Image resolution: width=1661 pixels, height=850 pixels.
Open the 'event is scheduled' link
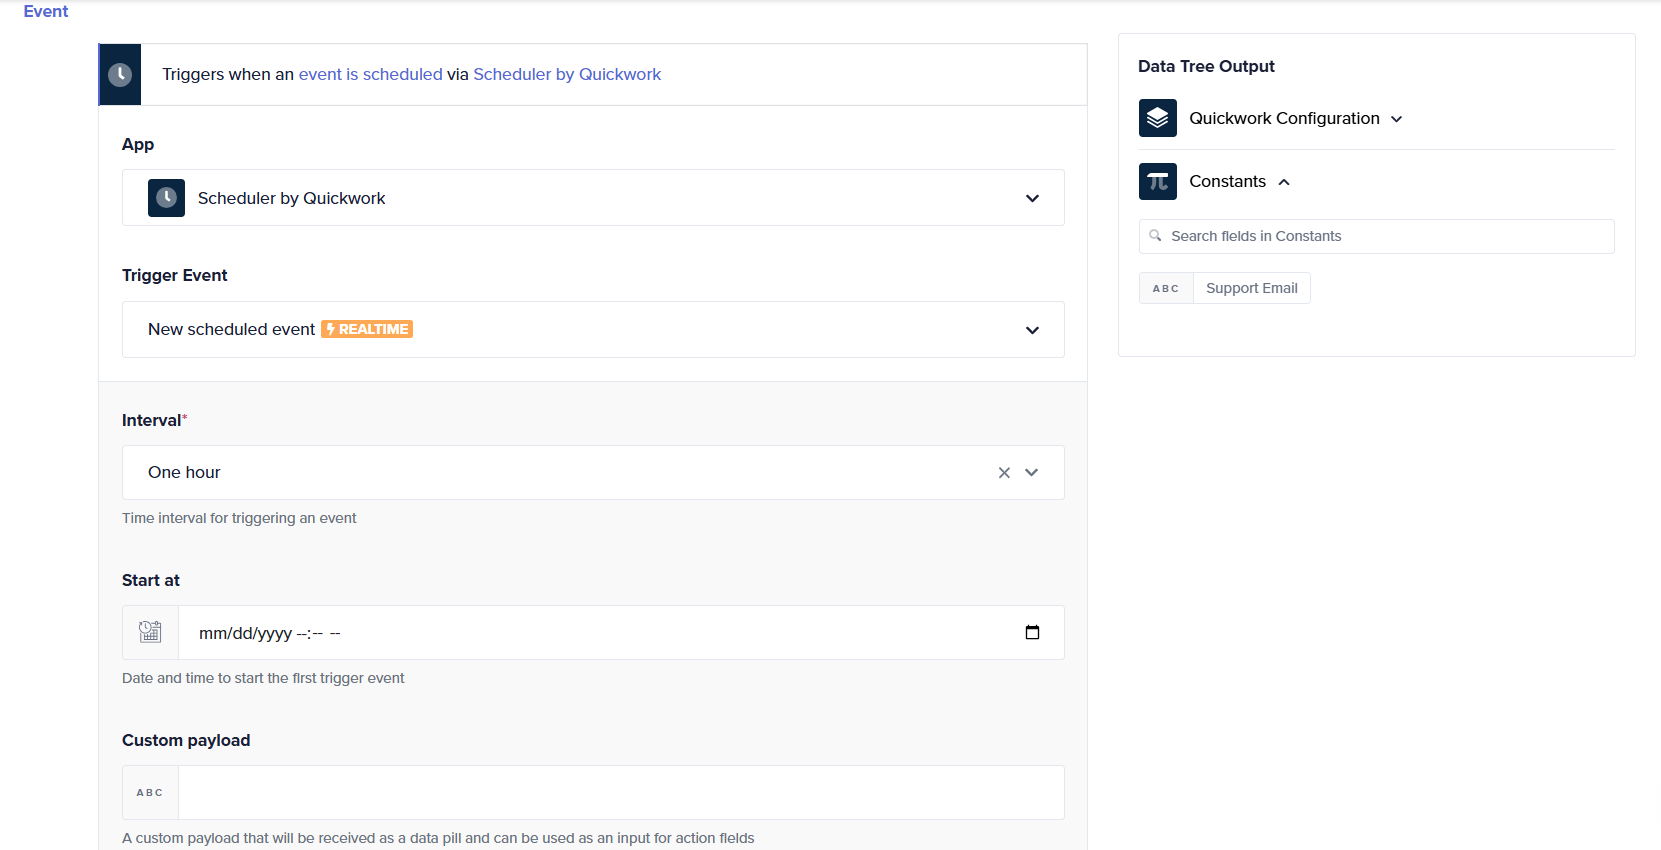370,74
